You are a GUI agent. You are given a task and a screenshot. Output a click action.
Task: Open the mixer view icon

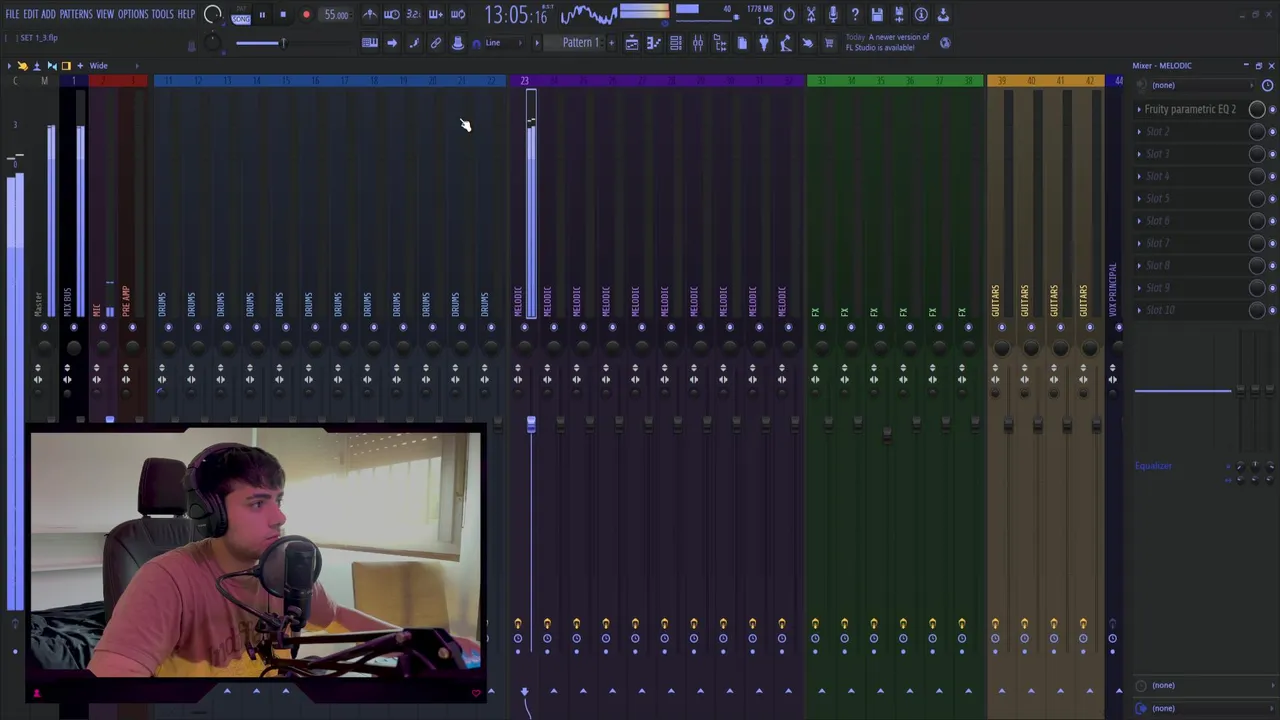point(698,43)
